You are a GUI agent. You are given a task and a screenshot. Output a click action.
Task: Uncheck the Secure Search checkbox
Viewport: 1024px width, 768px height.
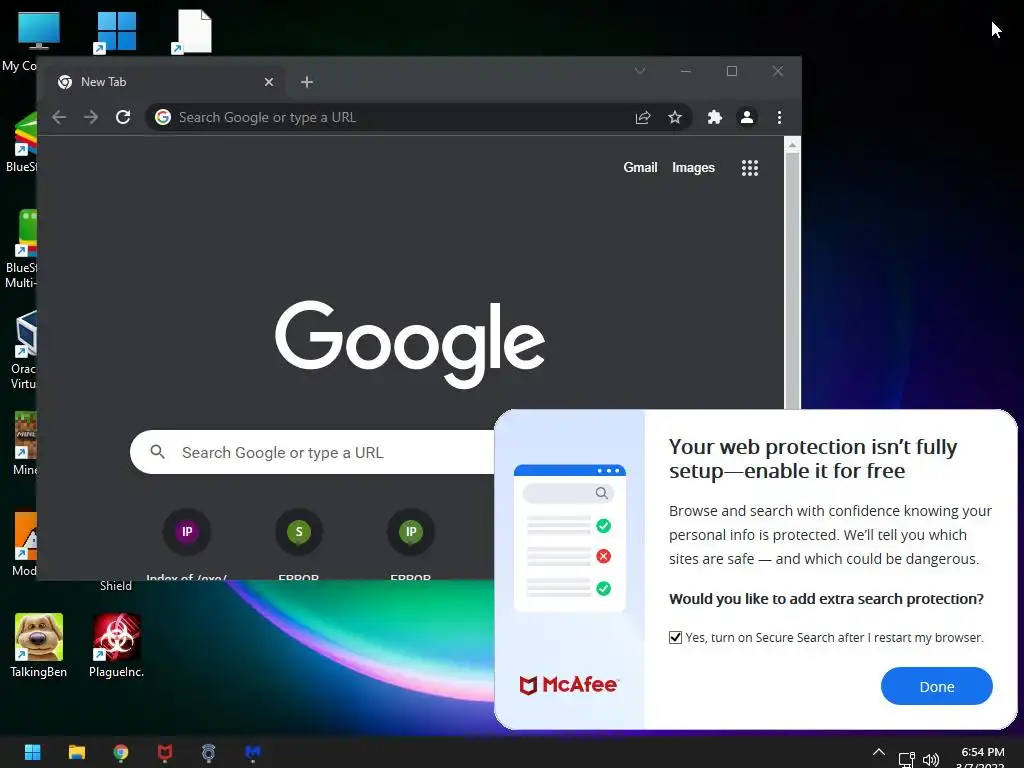pyautogui.click(x=675, y=637)
